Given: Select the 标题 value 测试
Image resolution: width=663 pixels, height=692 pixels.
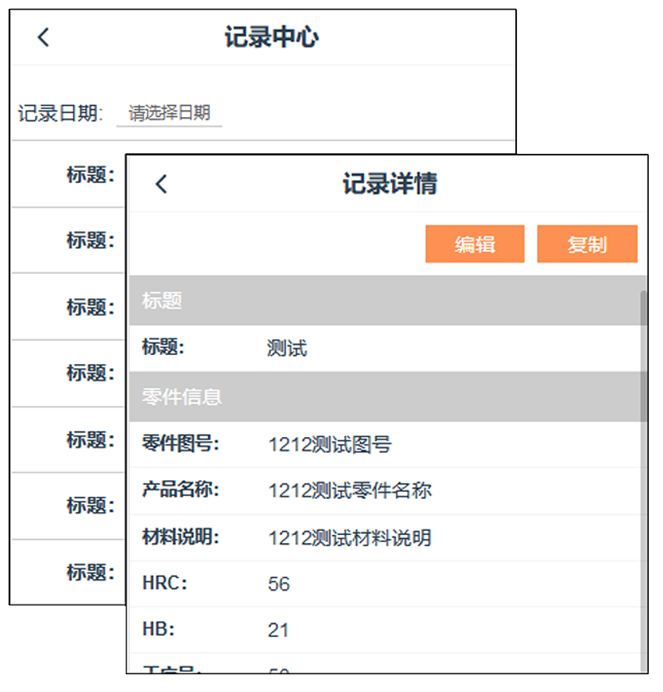Looking at the screenshot, I should click(287, 349).
